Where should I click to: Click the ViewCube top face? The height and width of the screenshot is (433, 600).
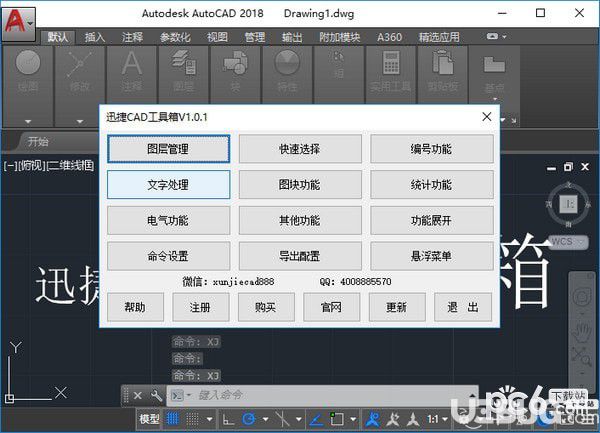click(x=568, y=204)
